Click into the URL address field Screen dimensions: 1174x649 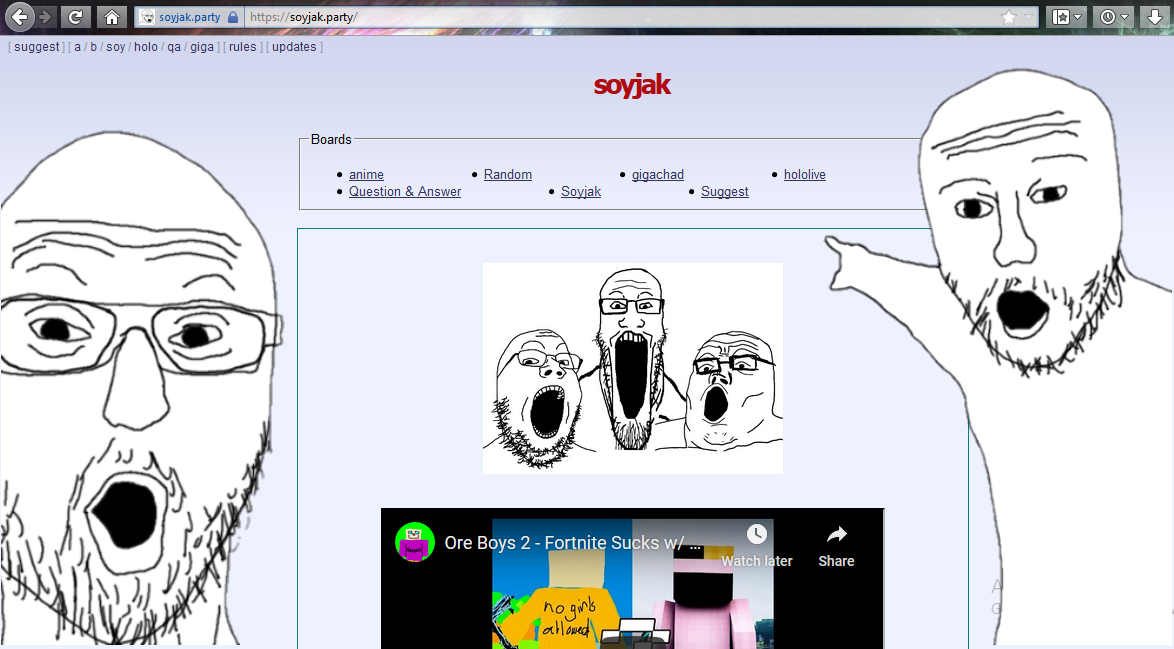point(620,17)
